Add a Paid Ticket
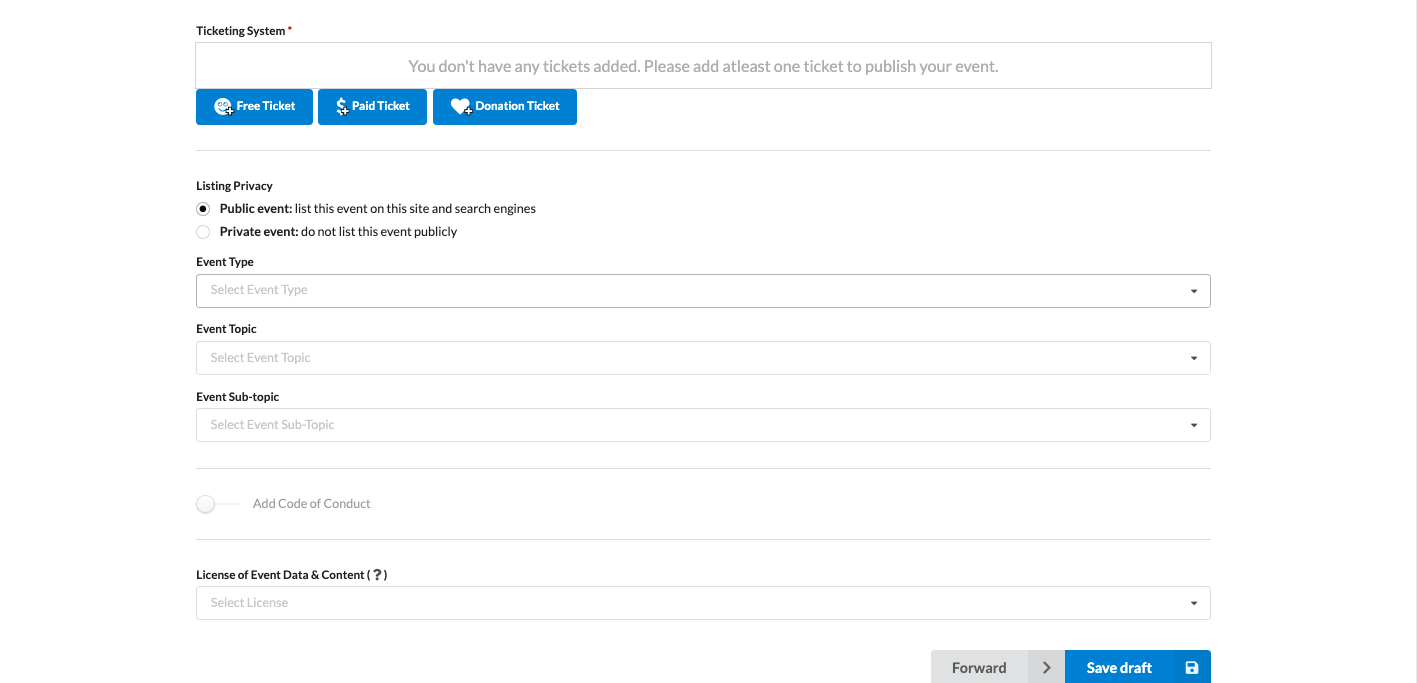The height and width of the screenshot is (683, 1417). pyautogui.click(x=372, y=106)
